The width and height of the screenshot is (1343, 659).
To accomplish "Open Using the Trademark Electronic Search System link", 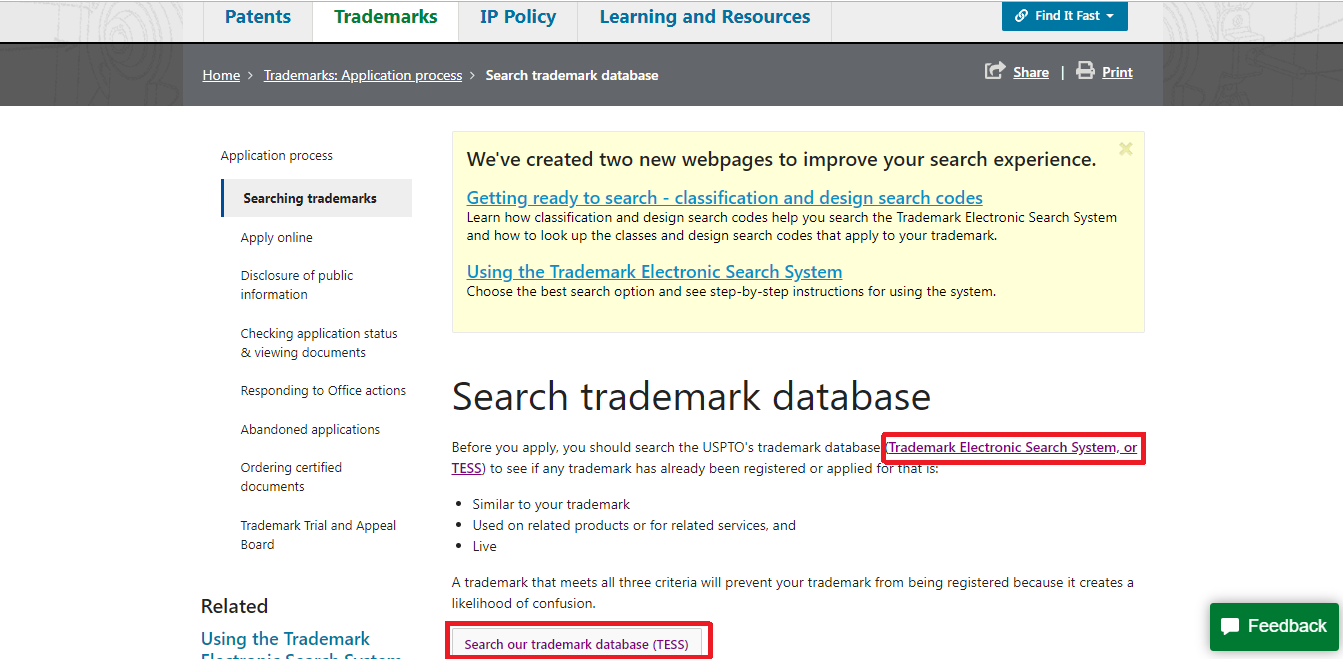I will [654, 272].
